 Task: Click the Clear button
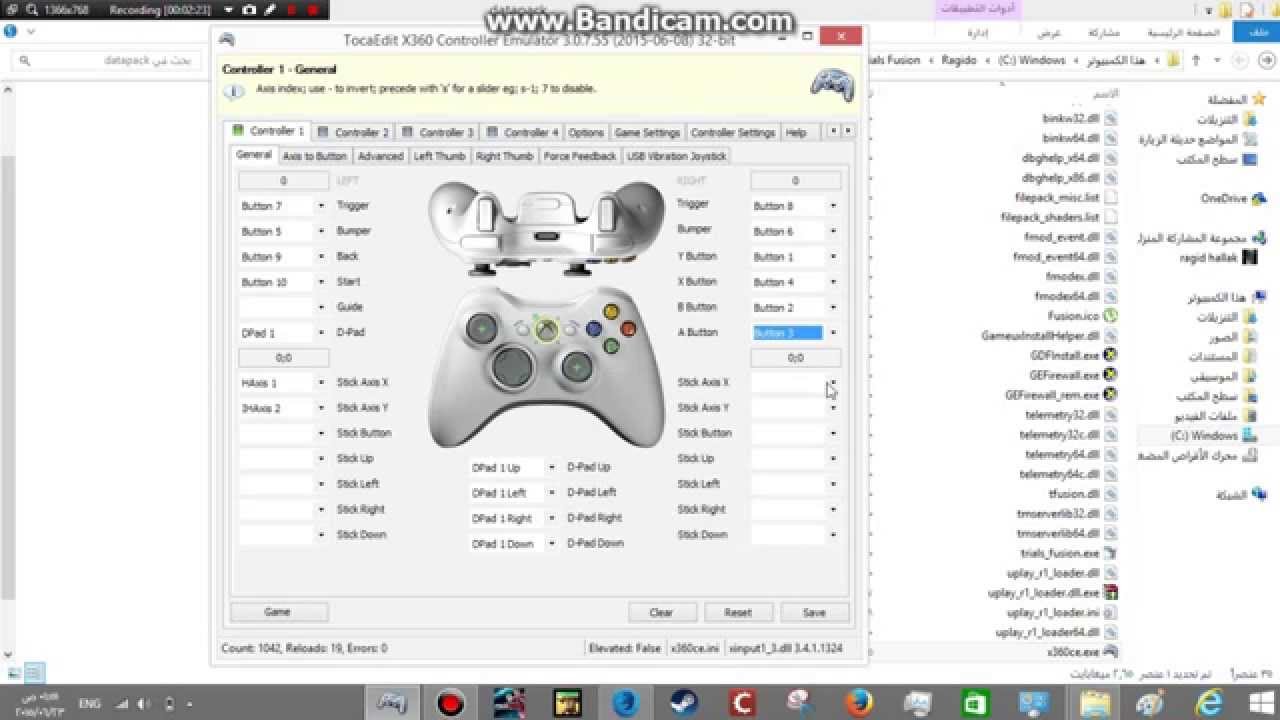pos(661,612)
